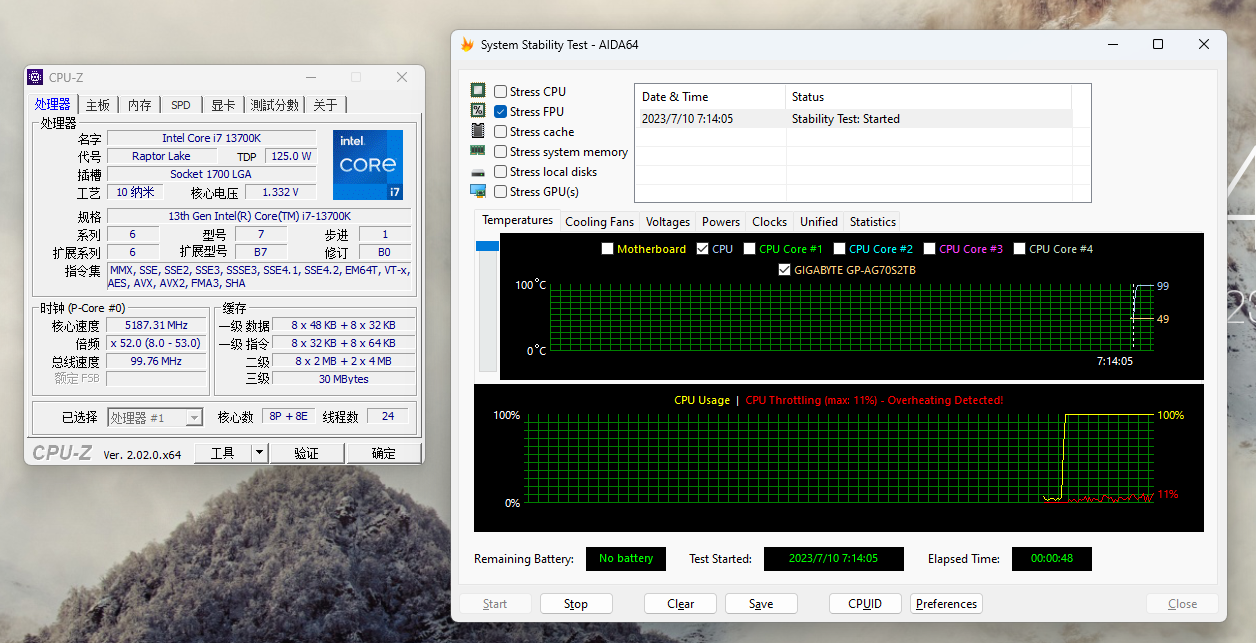Image resolution: width=1256 pixels, height=643 pixels.
Task: Toggle the Motherboard temperature checkbox
Action: coord(607,249)
